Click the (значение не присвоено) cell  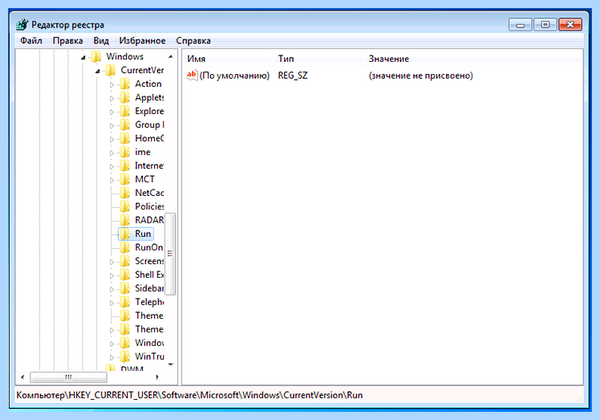421,75
